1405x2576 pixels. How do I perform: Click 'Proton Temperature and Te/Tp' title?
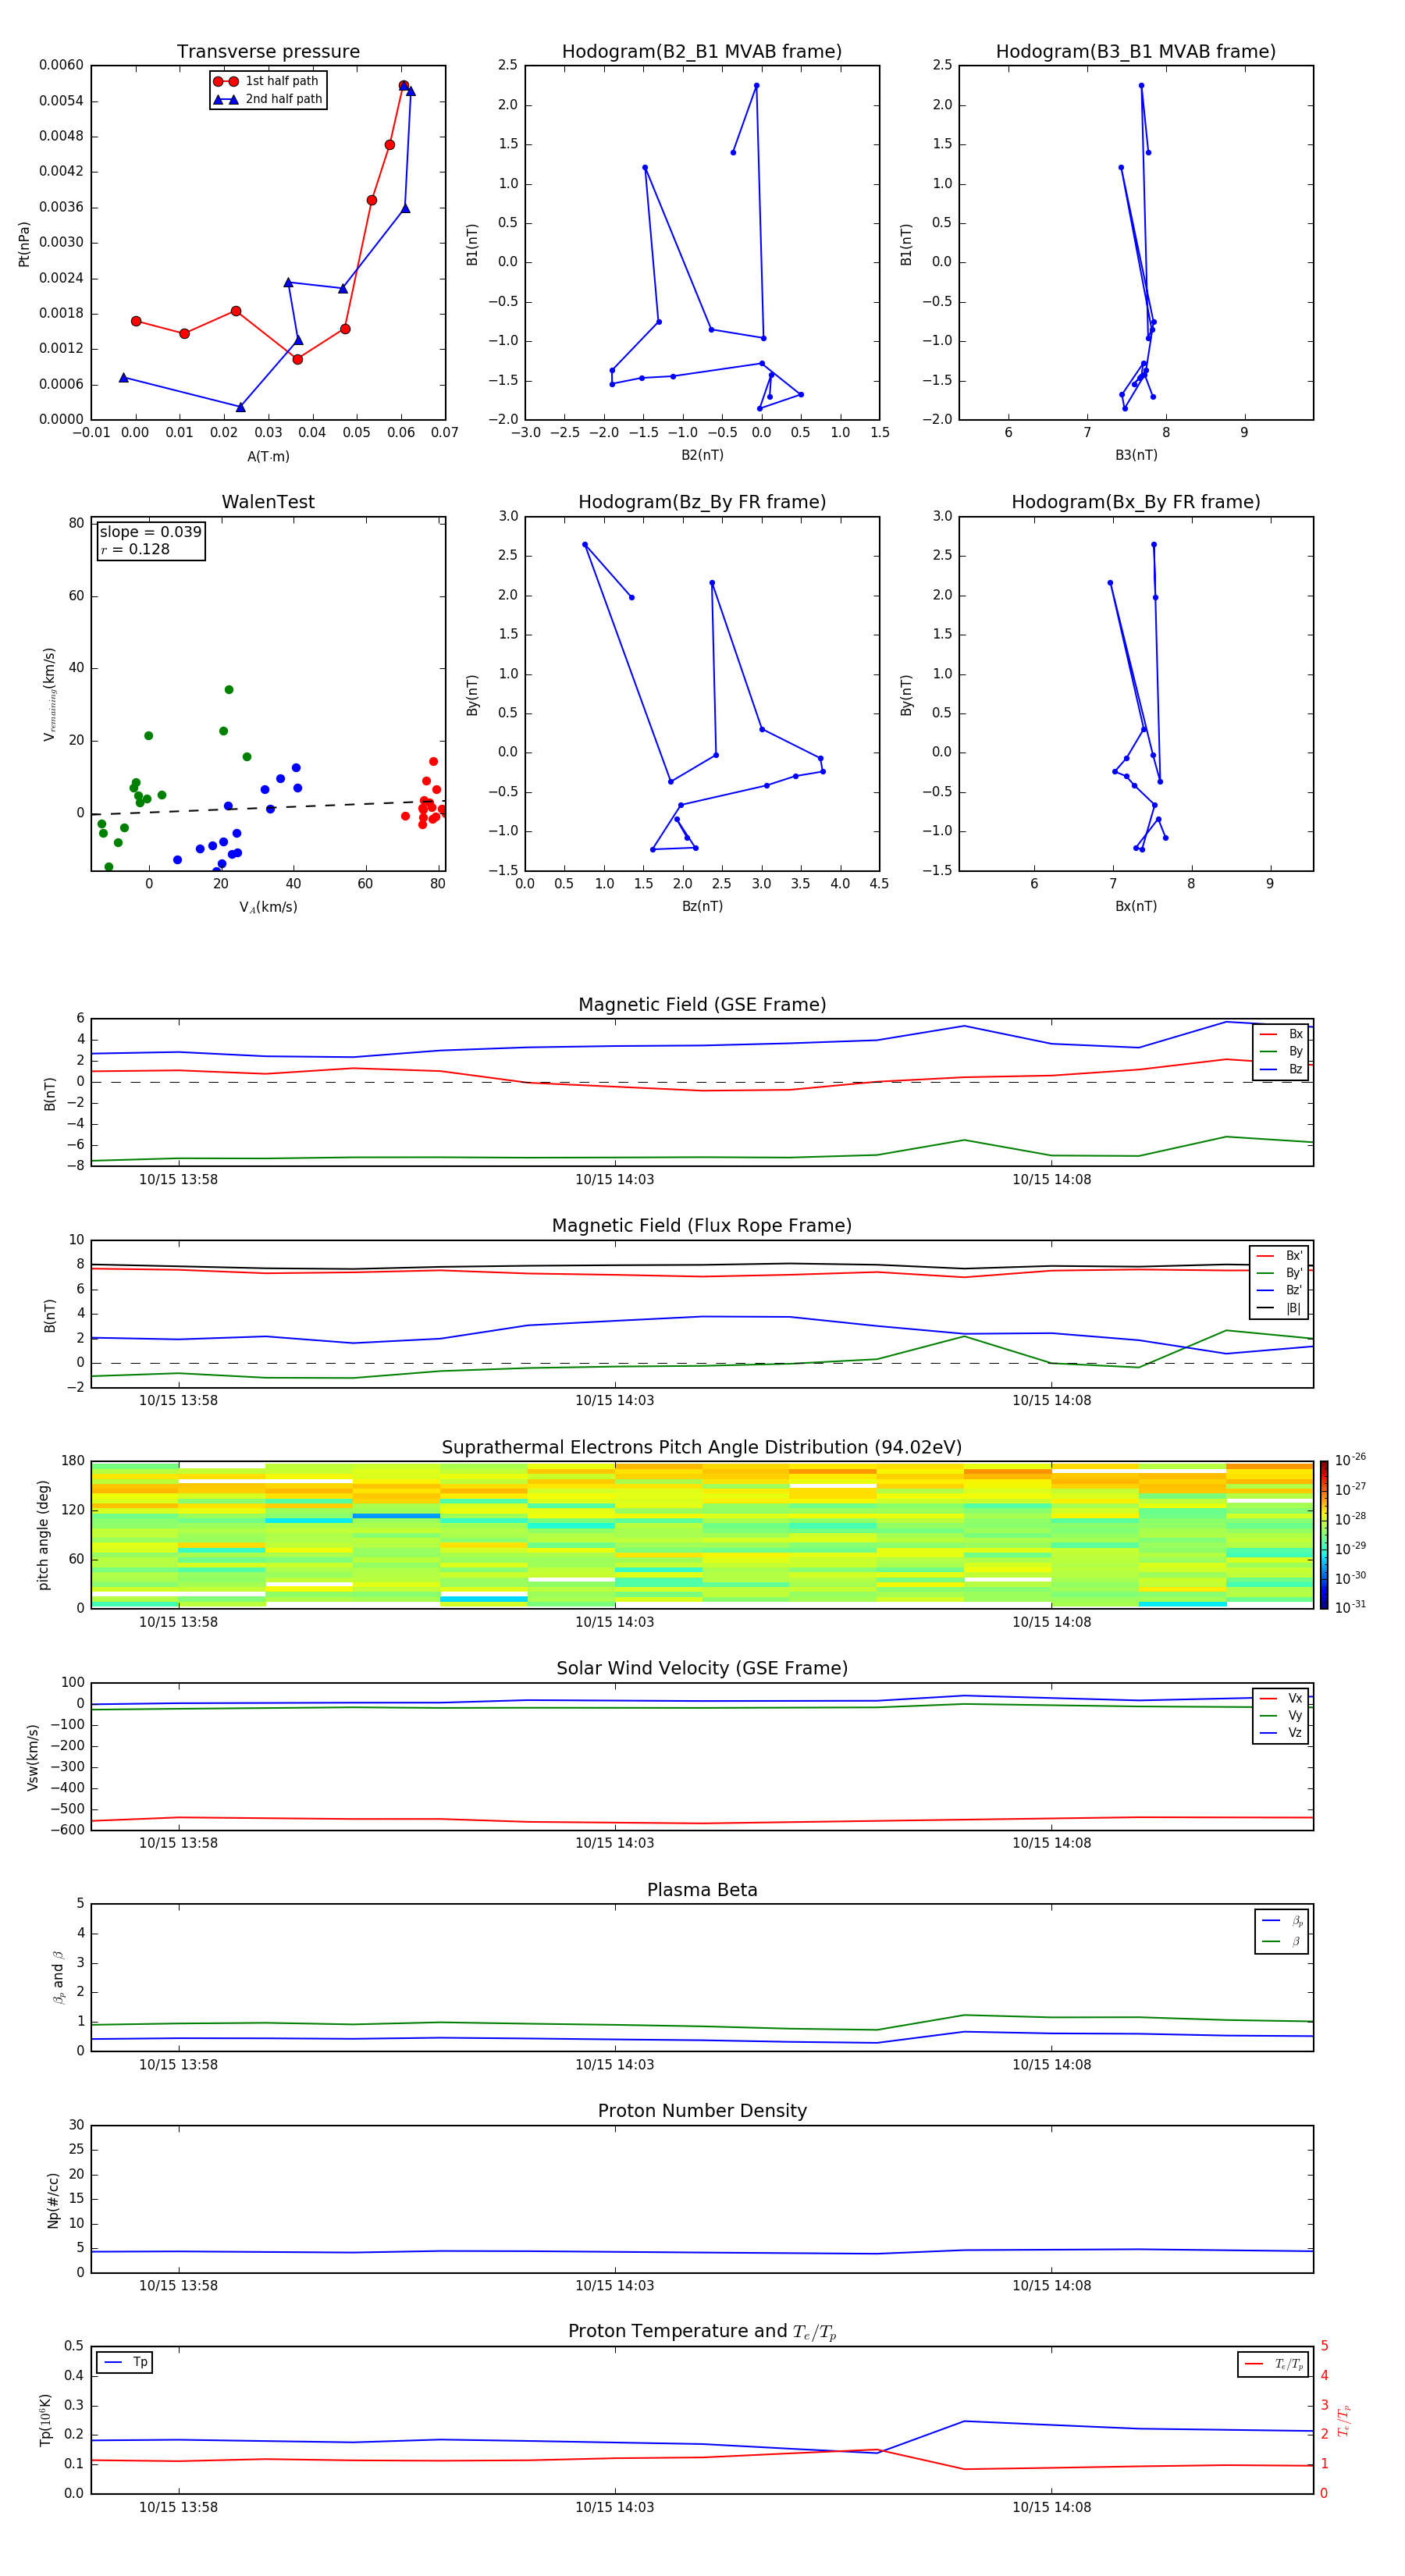pos(702,2332)
